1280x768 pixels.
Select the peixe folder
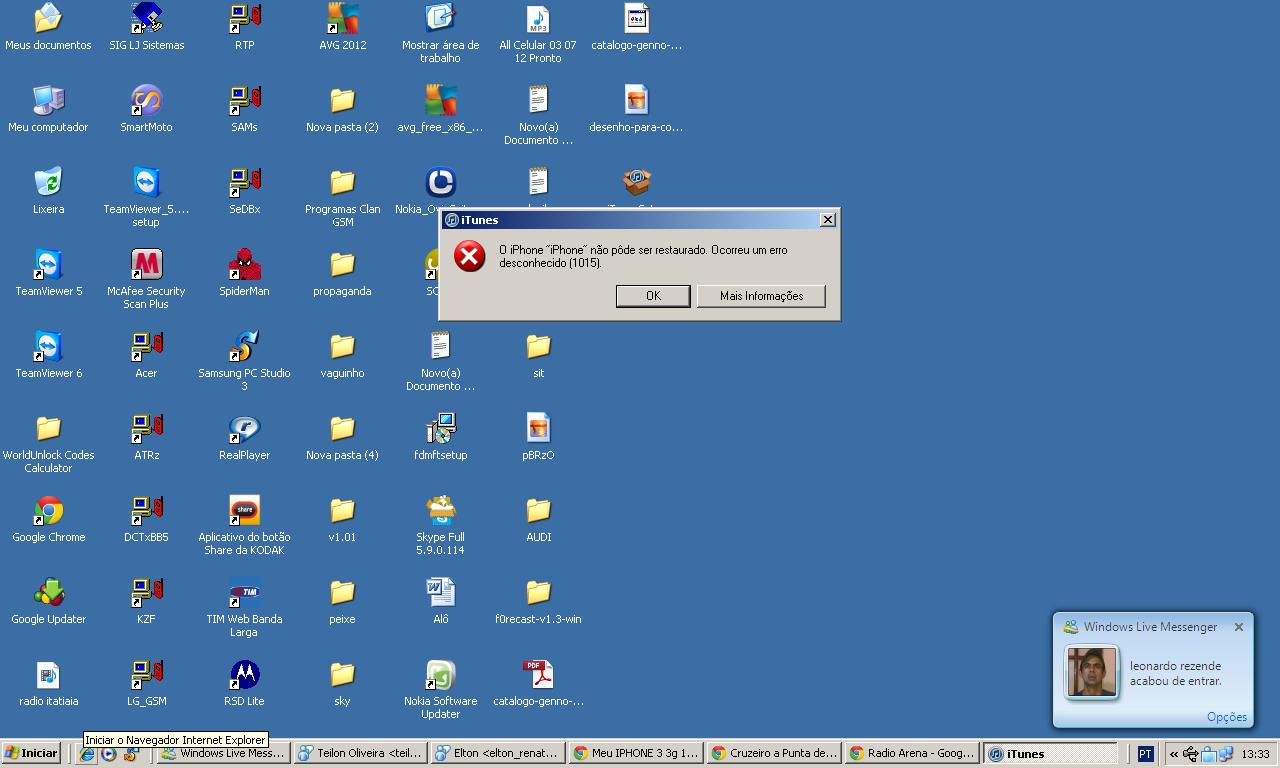click(x=342, y=592)
